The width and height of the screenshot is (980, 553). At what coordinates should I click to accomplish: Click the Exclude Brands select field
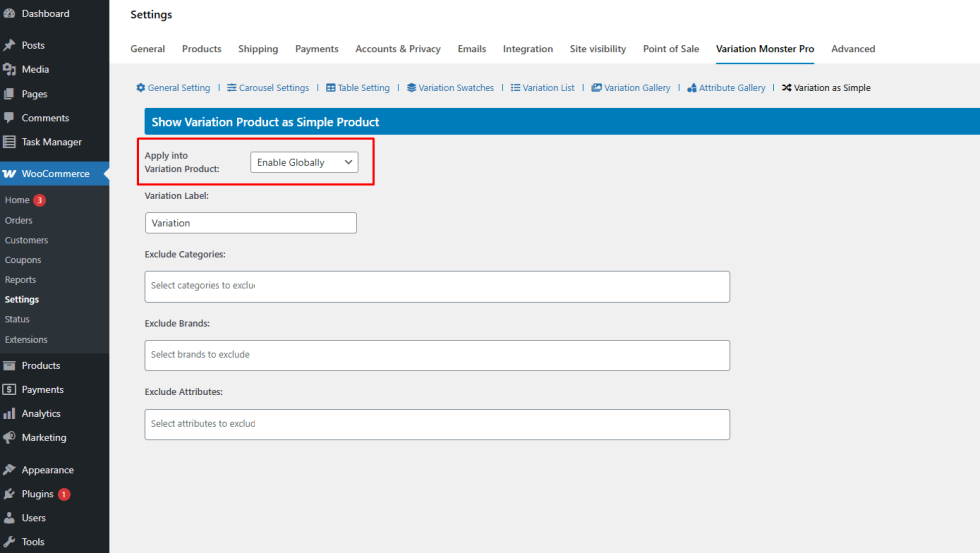[438, 356]
